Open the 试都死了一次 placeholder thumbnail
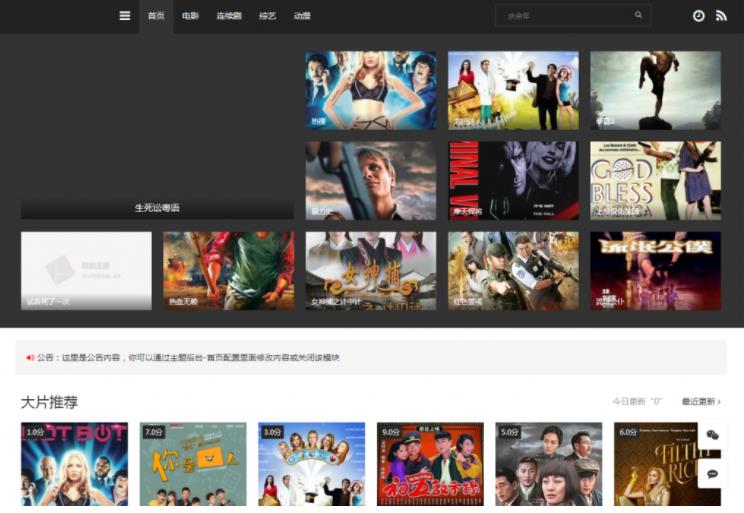Viewport: 744px width, 513px height. coord(86,271)
